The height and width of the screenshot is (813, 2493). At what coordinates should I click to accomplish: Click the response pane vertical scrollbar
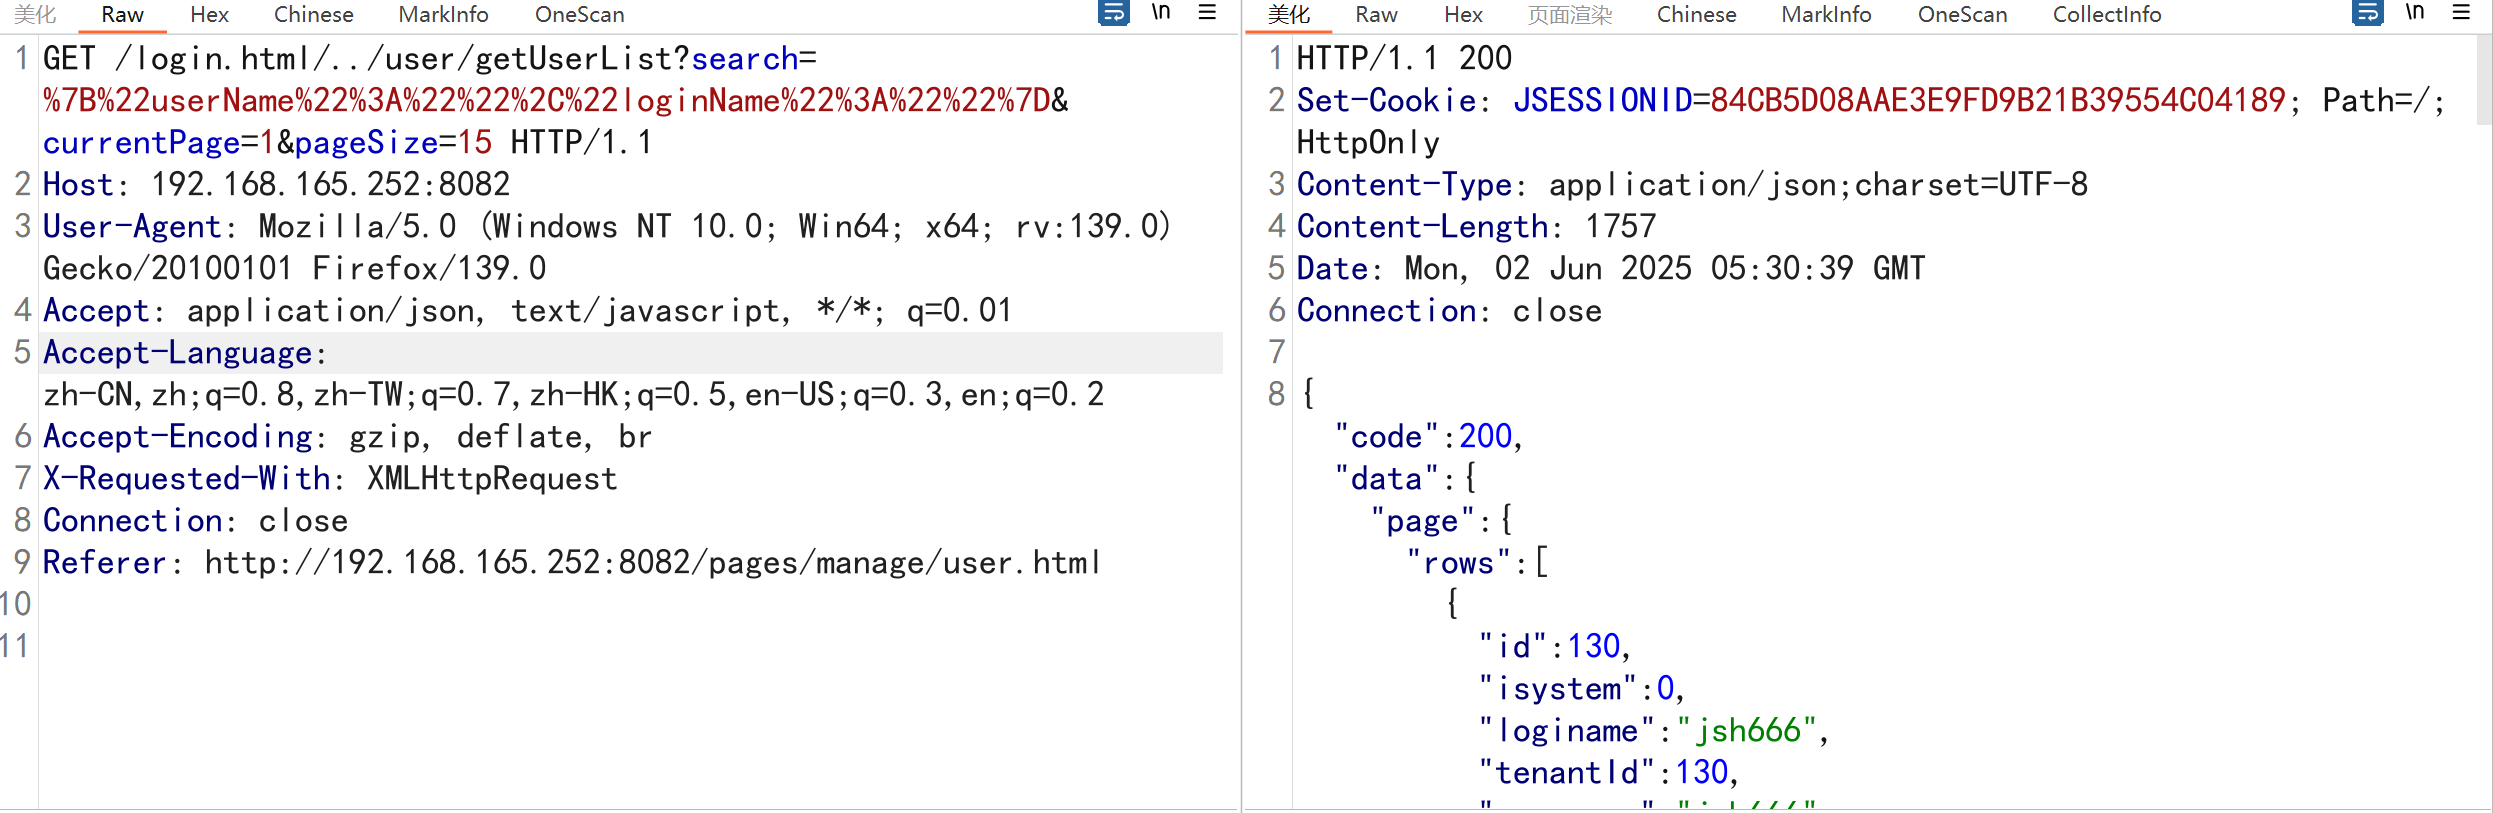pos(2483,80)
